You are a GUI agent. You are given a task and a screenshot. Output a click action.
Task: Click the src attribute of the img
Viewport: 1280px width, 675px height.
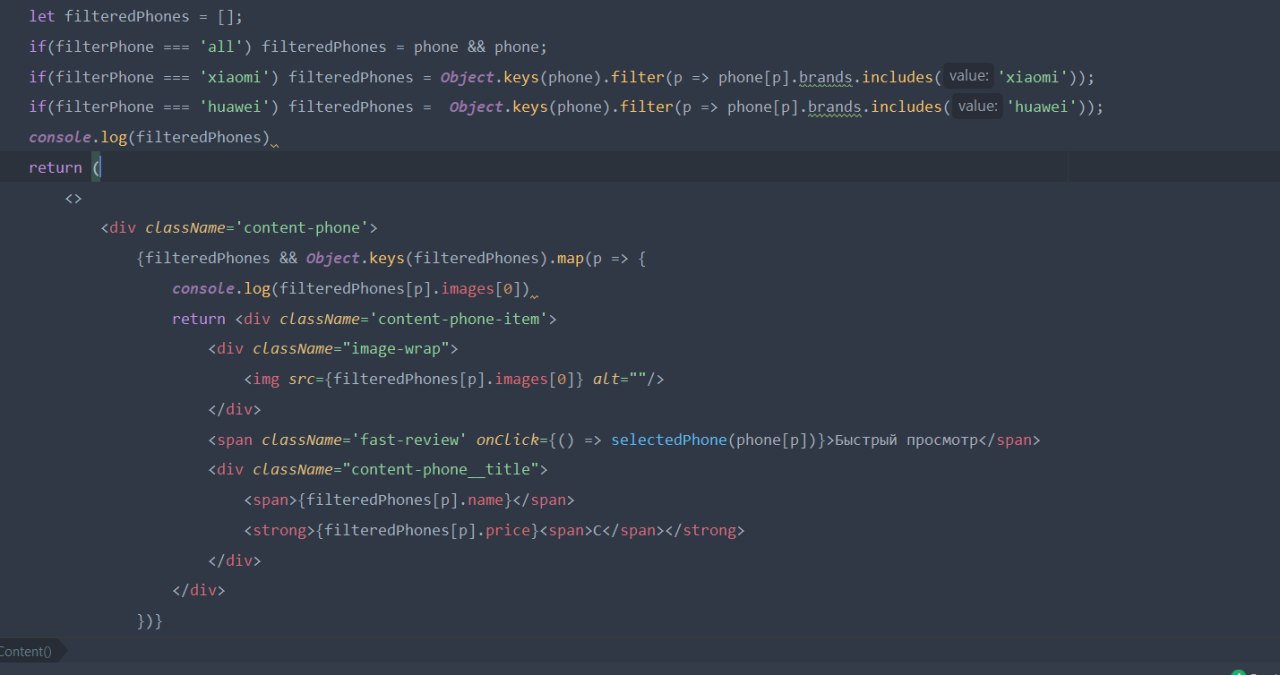[x=302, y=379]
